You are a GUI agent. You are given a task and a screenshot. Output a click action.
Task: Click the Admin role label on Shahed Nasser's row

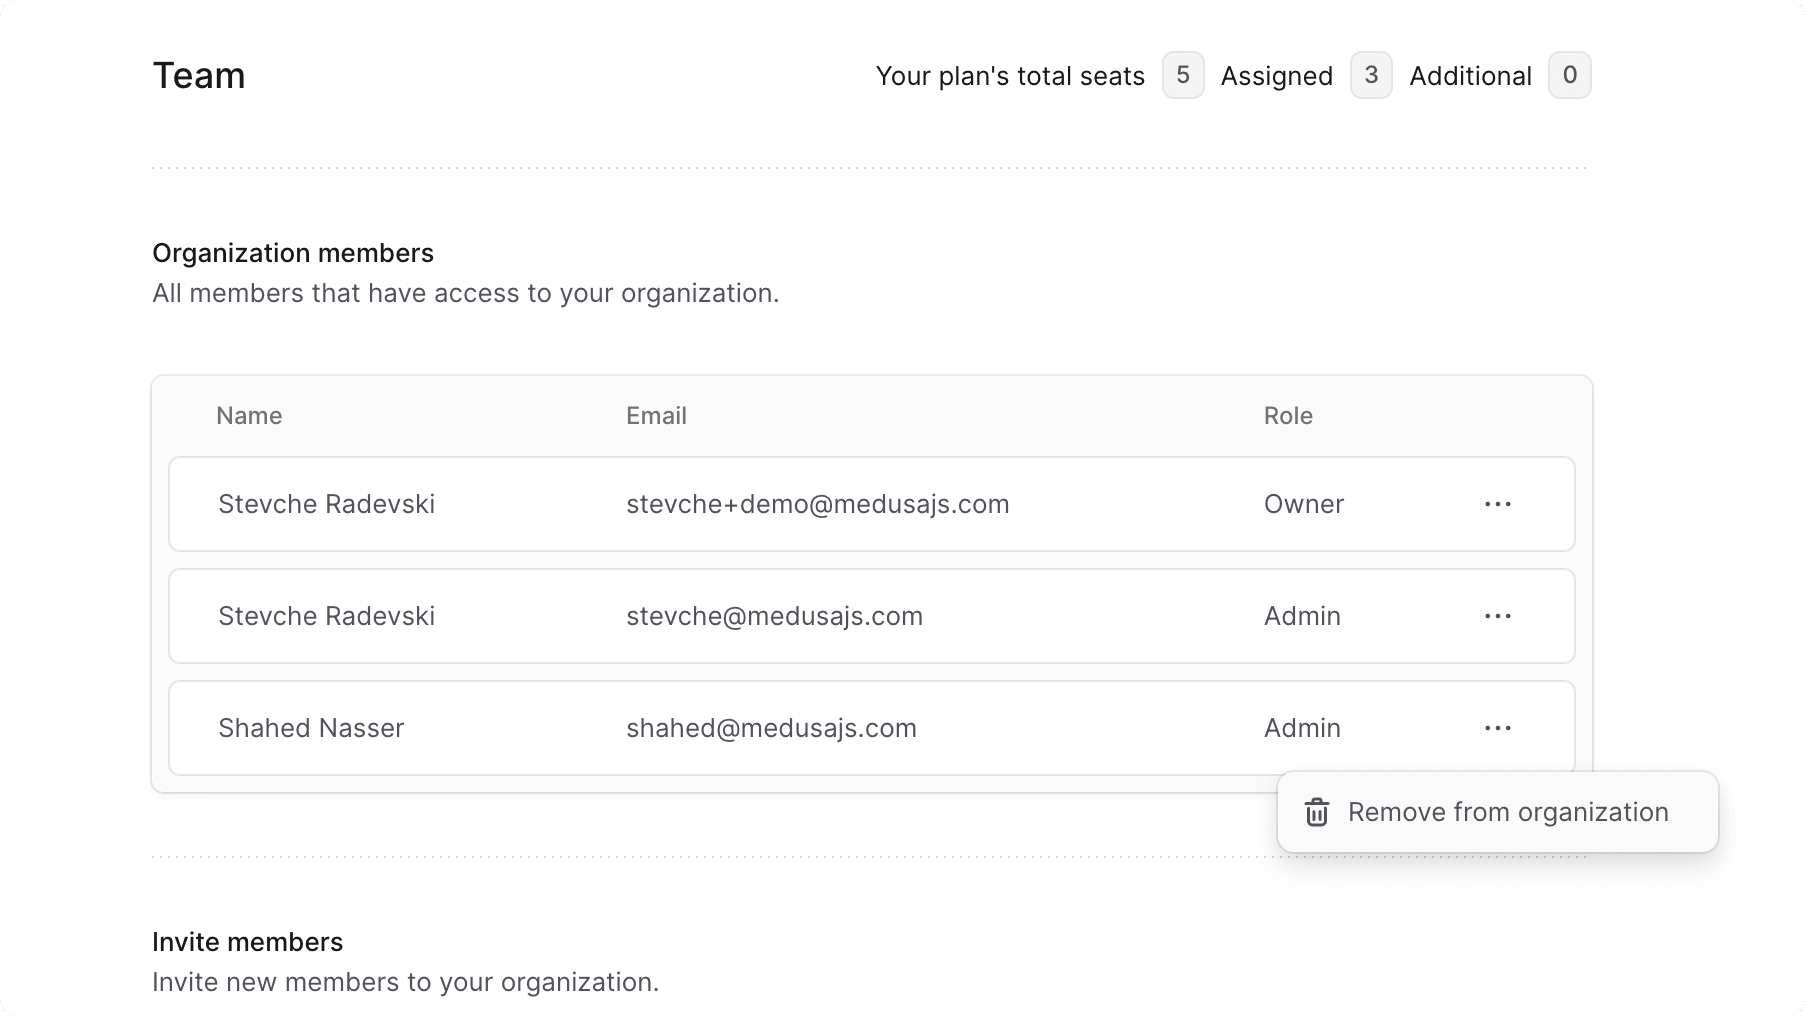click(1301, 728)
